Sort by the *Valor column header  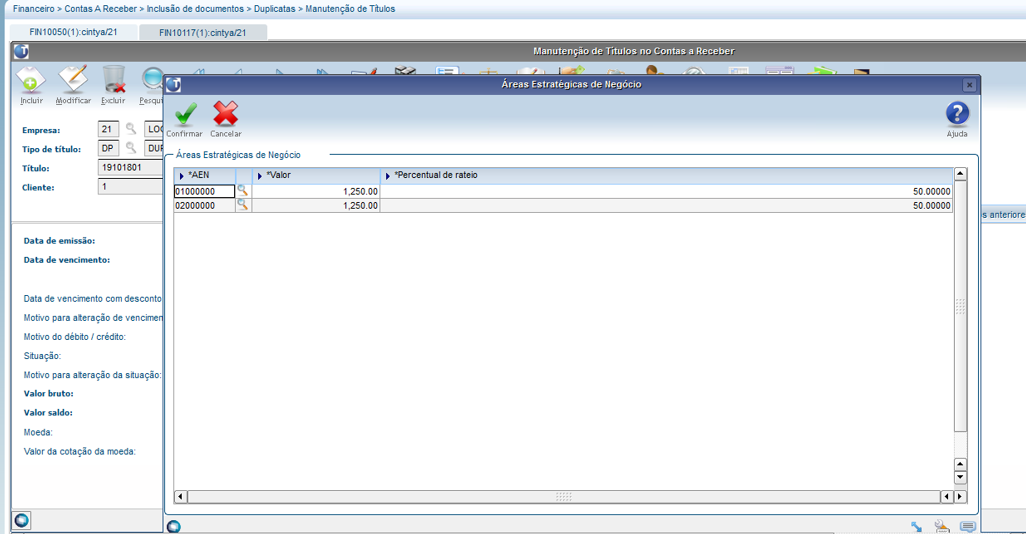[x=316, y=175]
